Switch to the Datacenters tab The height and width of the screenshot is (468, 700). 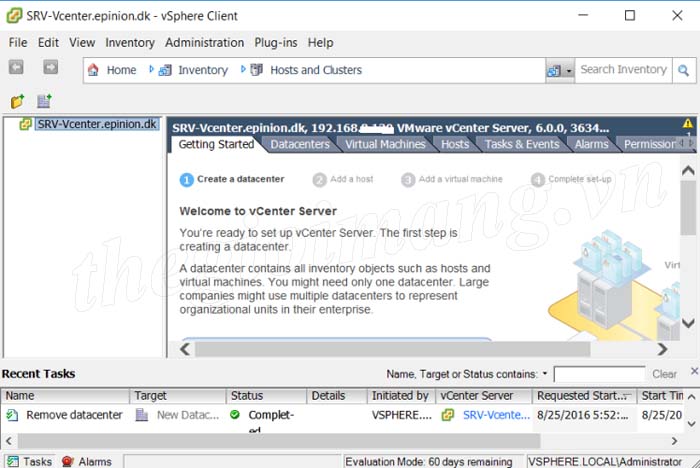300,144
